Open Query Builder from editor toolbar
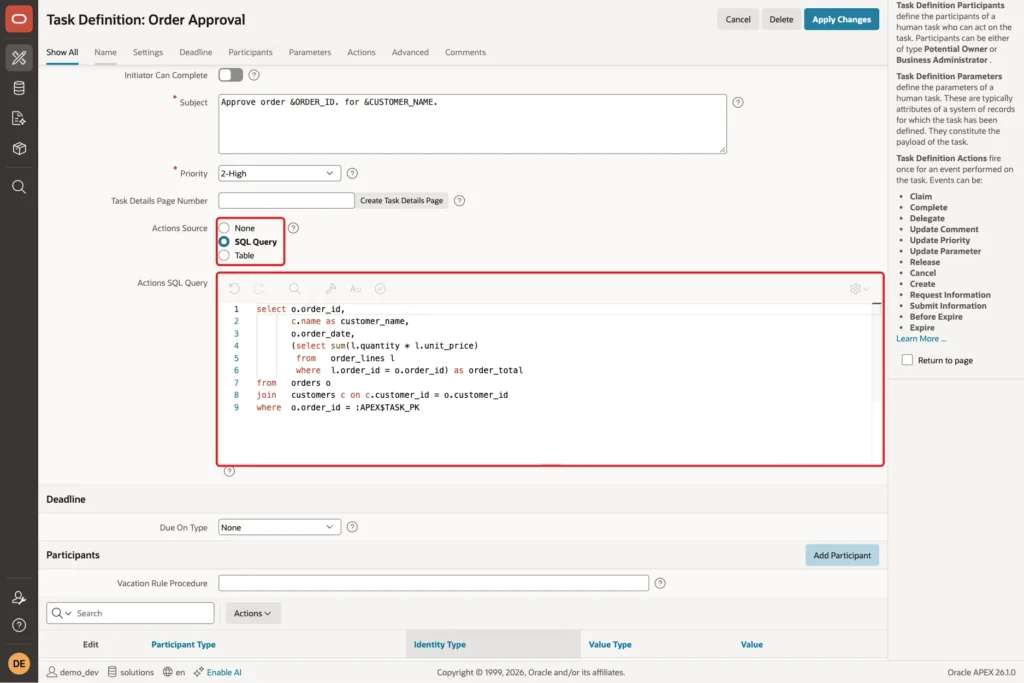This screenshot has height=683, width=1024. coord(330,289)
